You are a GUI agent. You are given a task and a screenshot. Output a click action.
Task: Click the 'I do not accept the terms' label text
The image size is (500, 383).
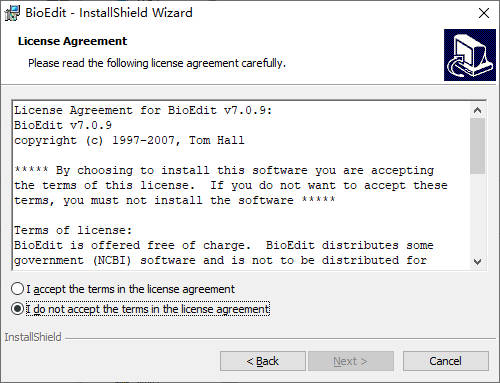pos(148,309)
